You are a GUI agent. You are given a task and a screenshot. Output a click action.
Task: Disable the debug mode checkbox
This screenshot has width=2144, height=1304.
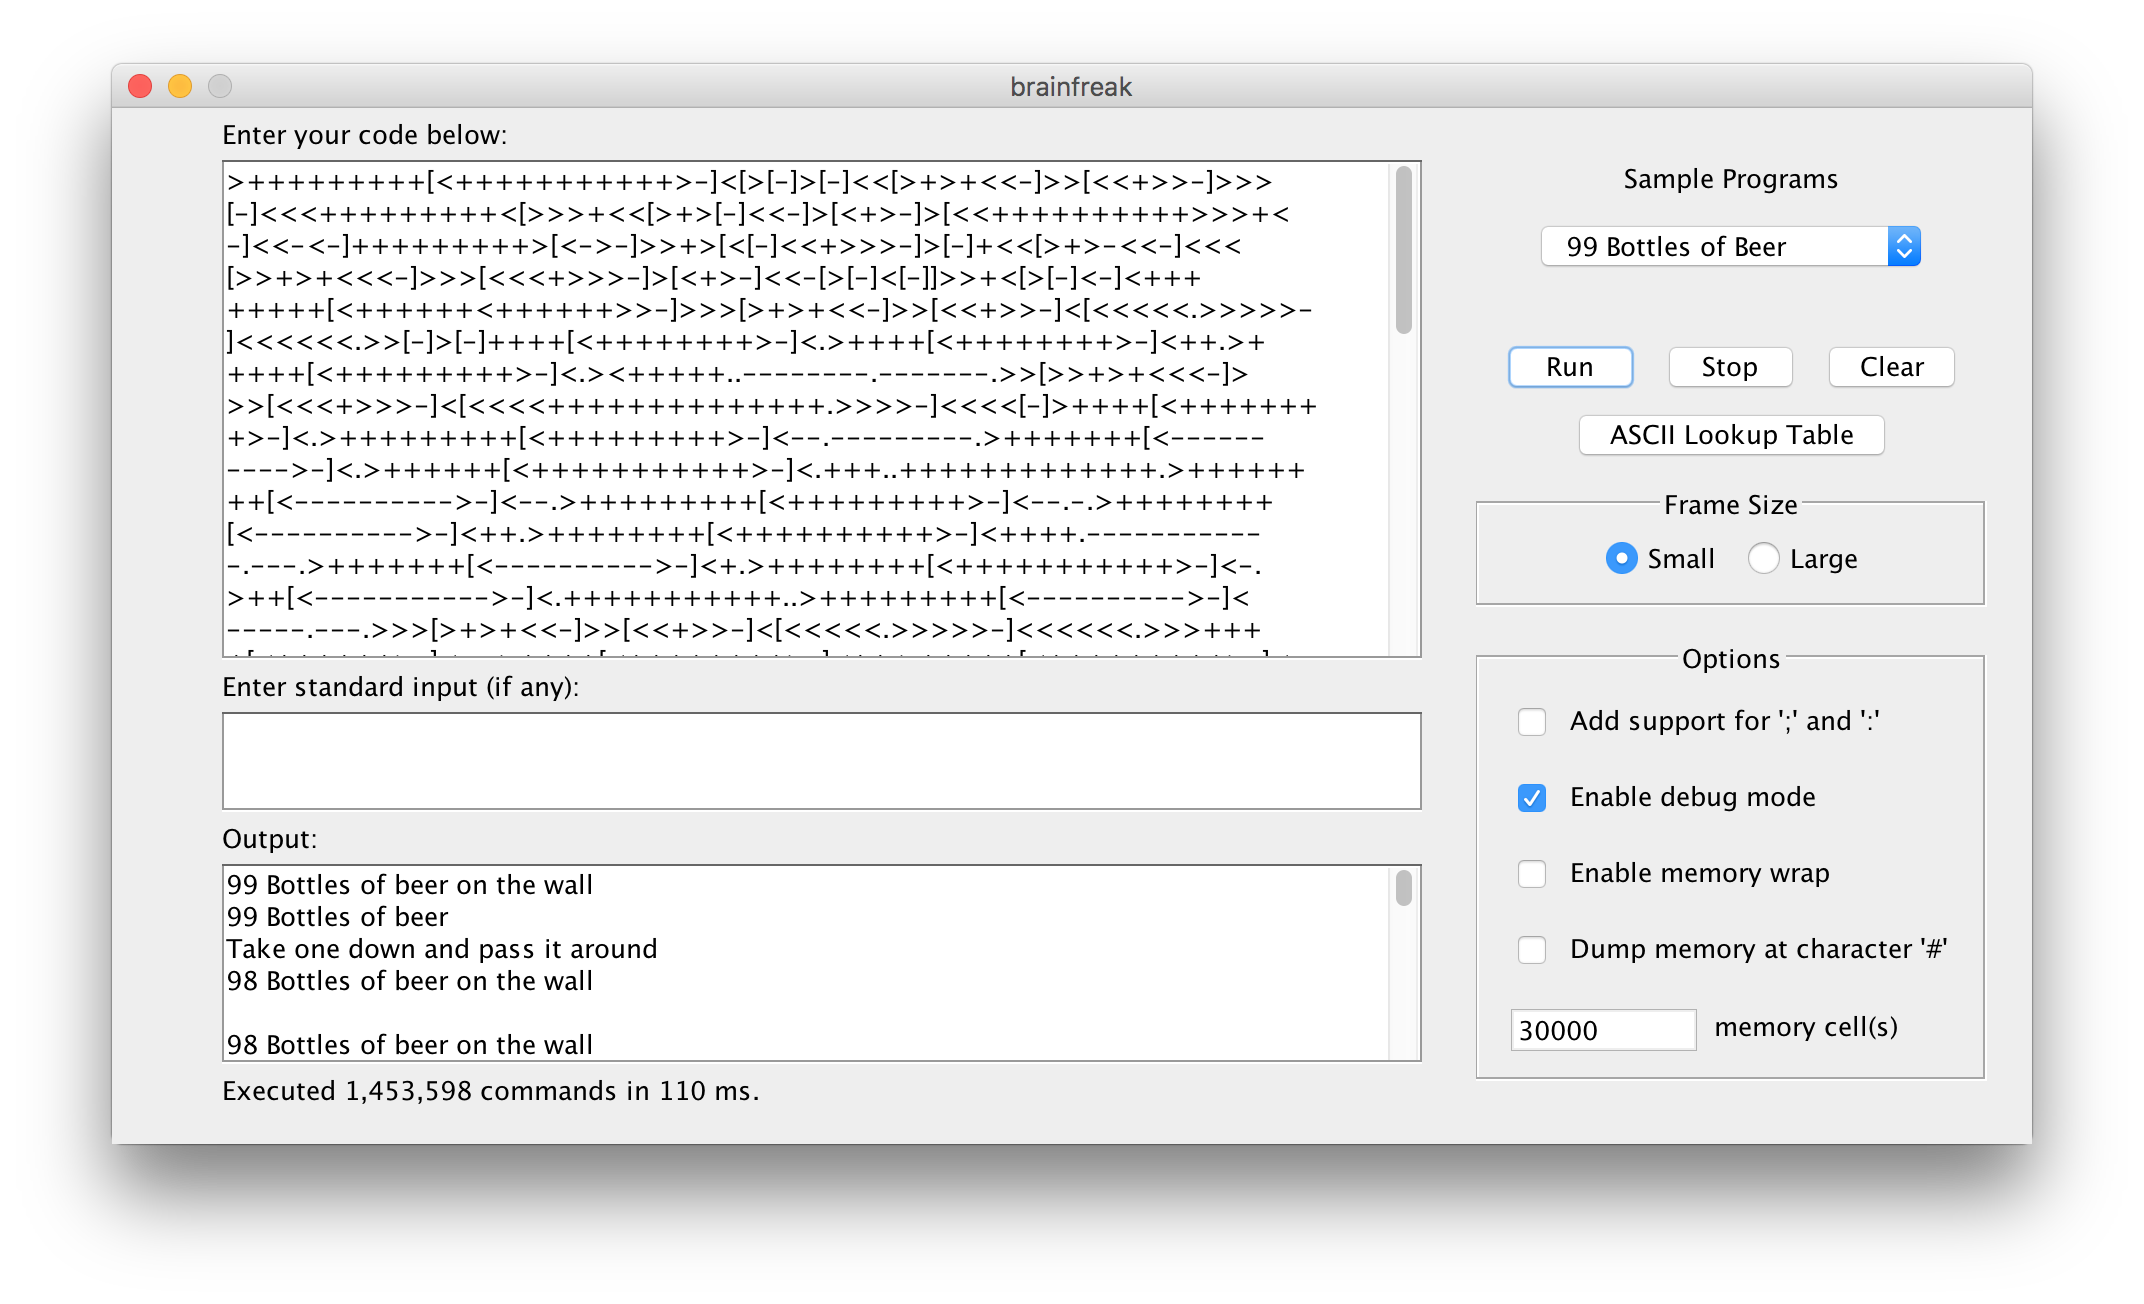1532,797
